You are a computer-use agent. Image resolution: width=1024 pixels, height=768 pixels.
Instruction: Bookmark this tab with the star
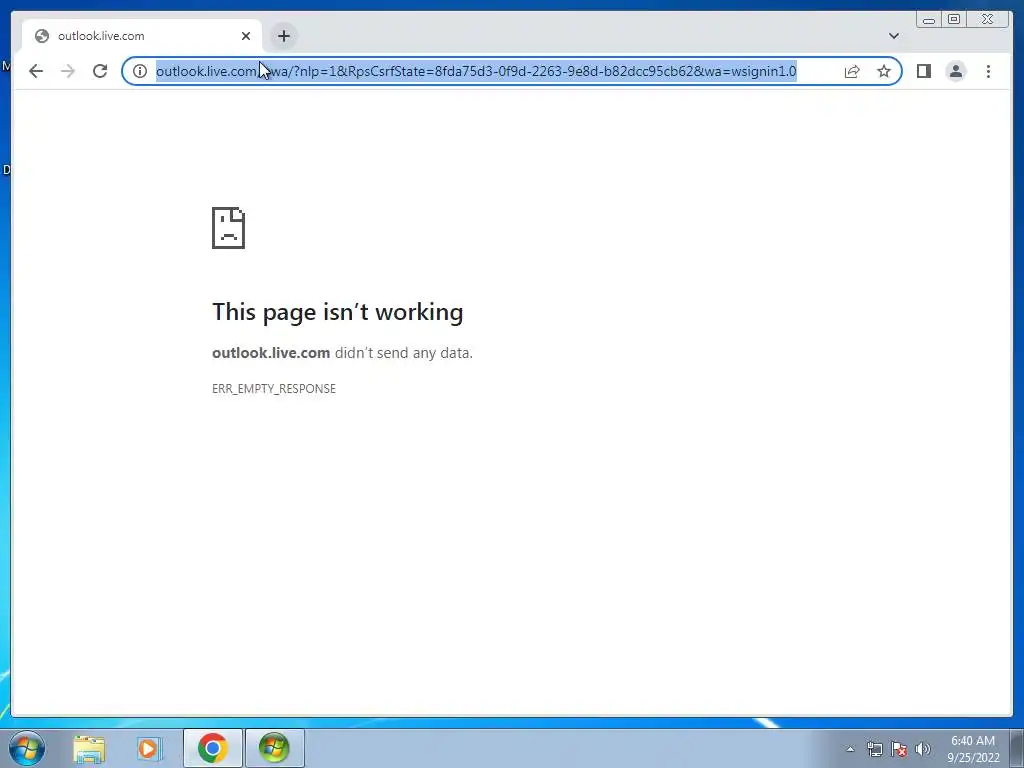point(884,71)
